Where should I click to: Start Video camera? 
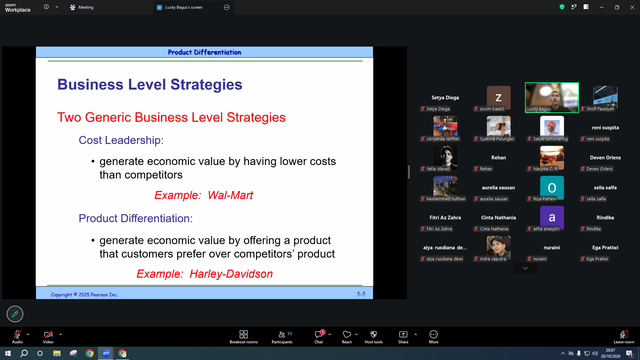(x=48, y=337)
